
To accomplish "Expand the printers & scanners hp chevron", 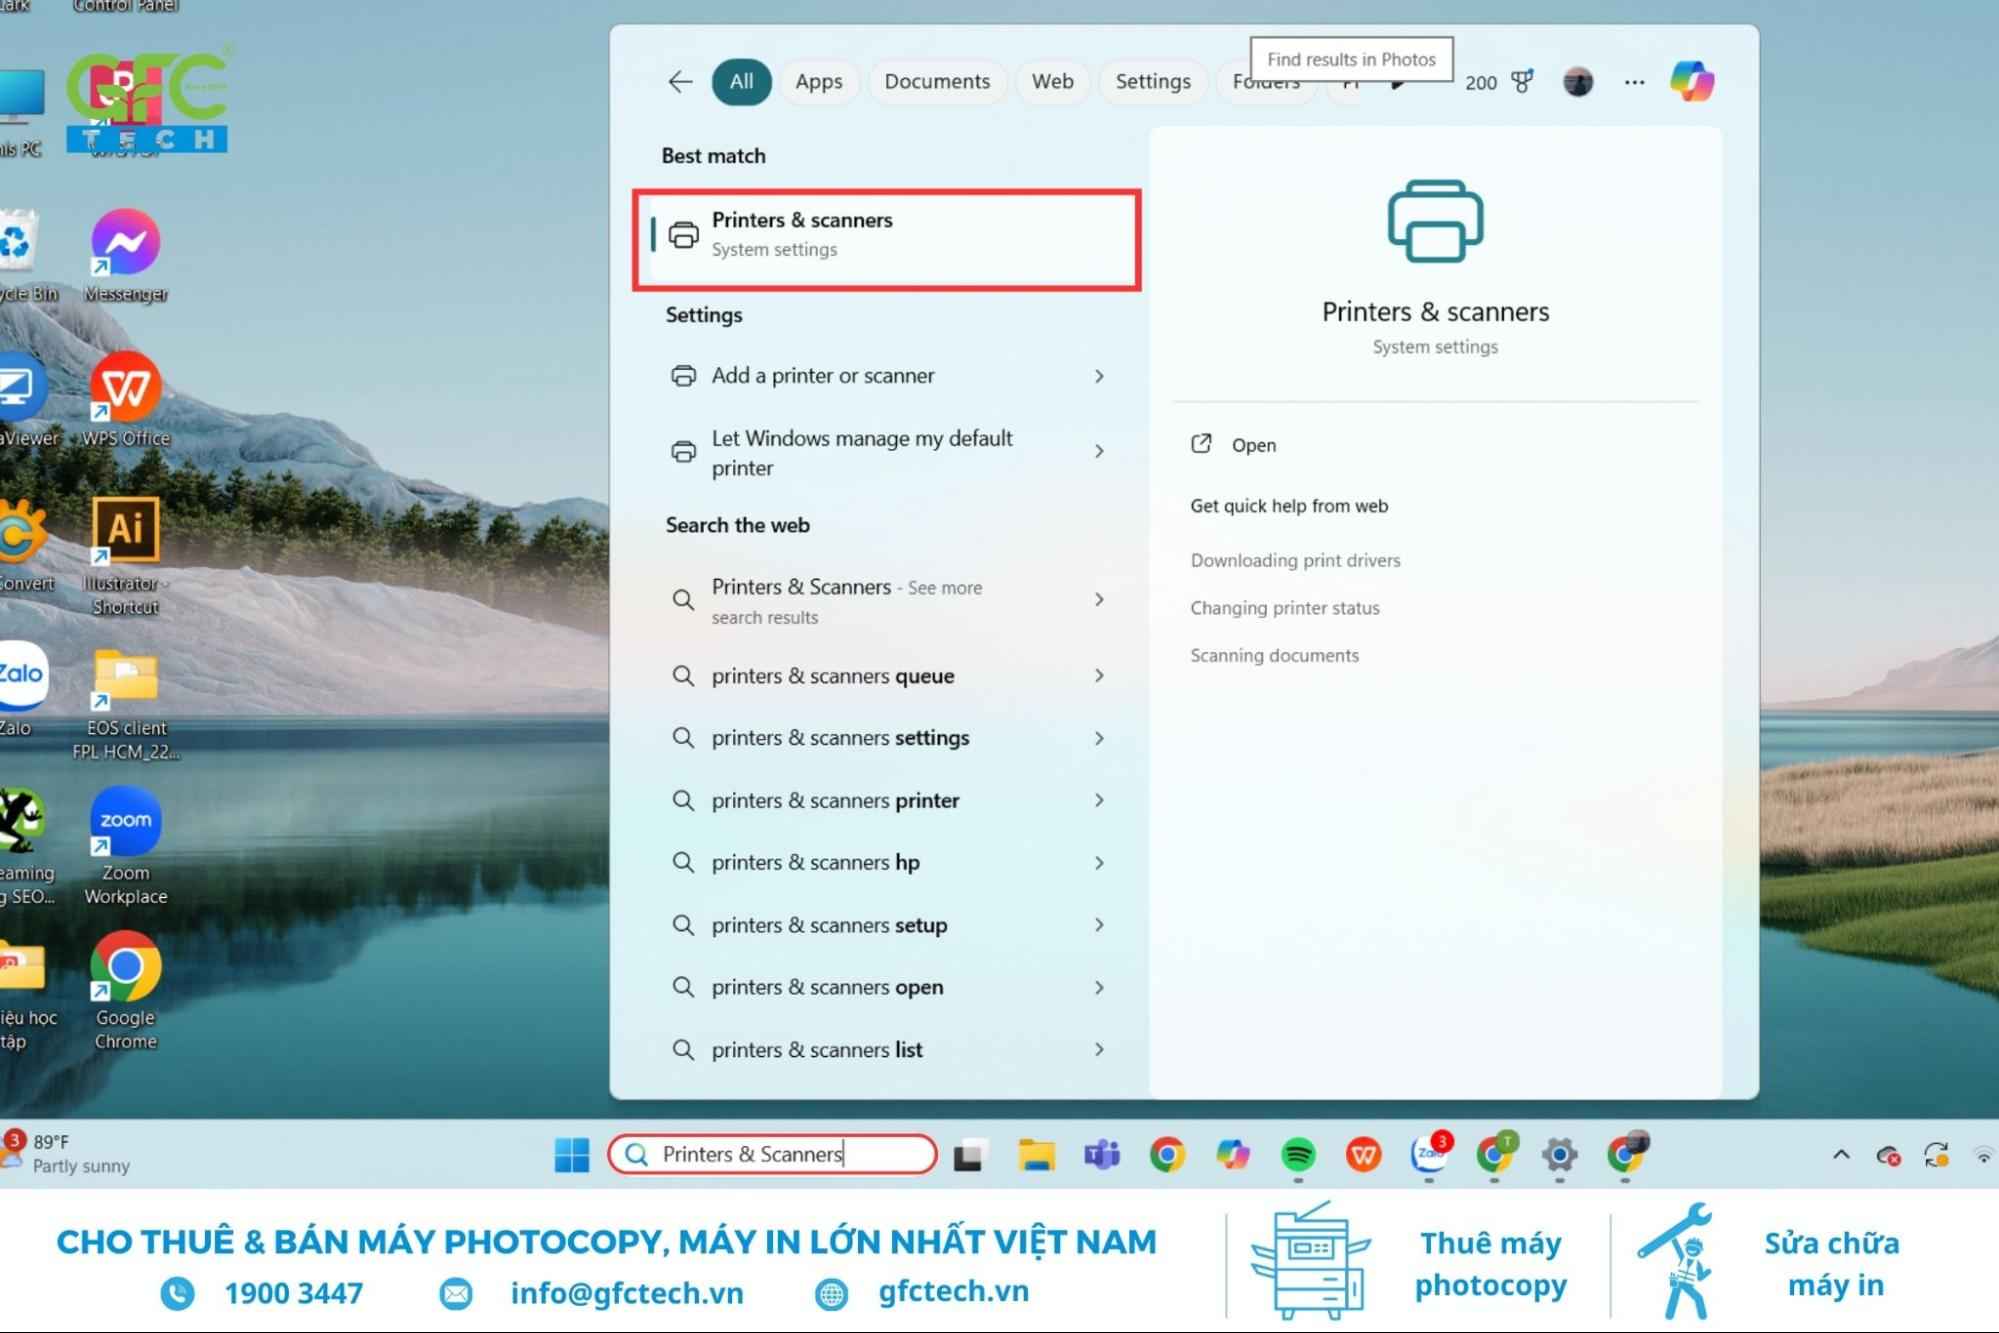I will (1099, 863).
